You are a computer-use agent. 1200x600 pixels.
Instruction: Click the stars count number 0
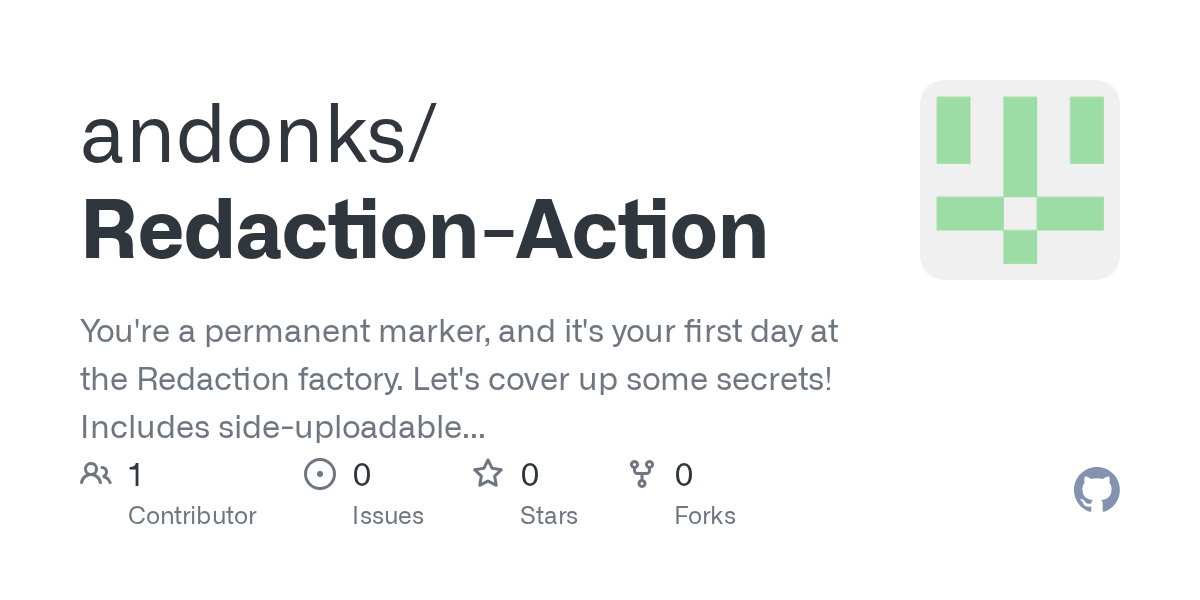tap(530, 474)
